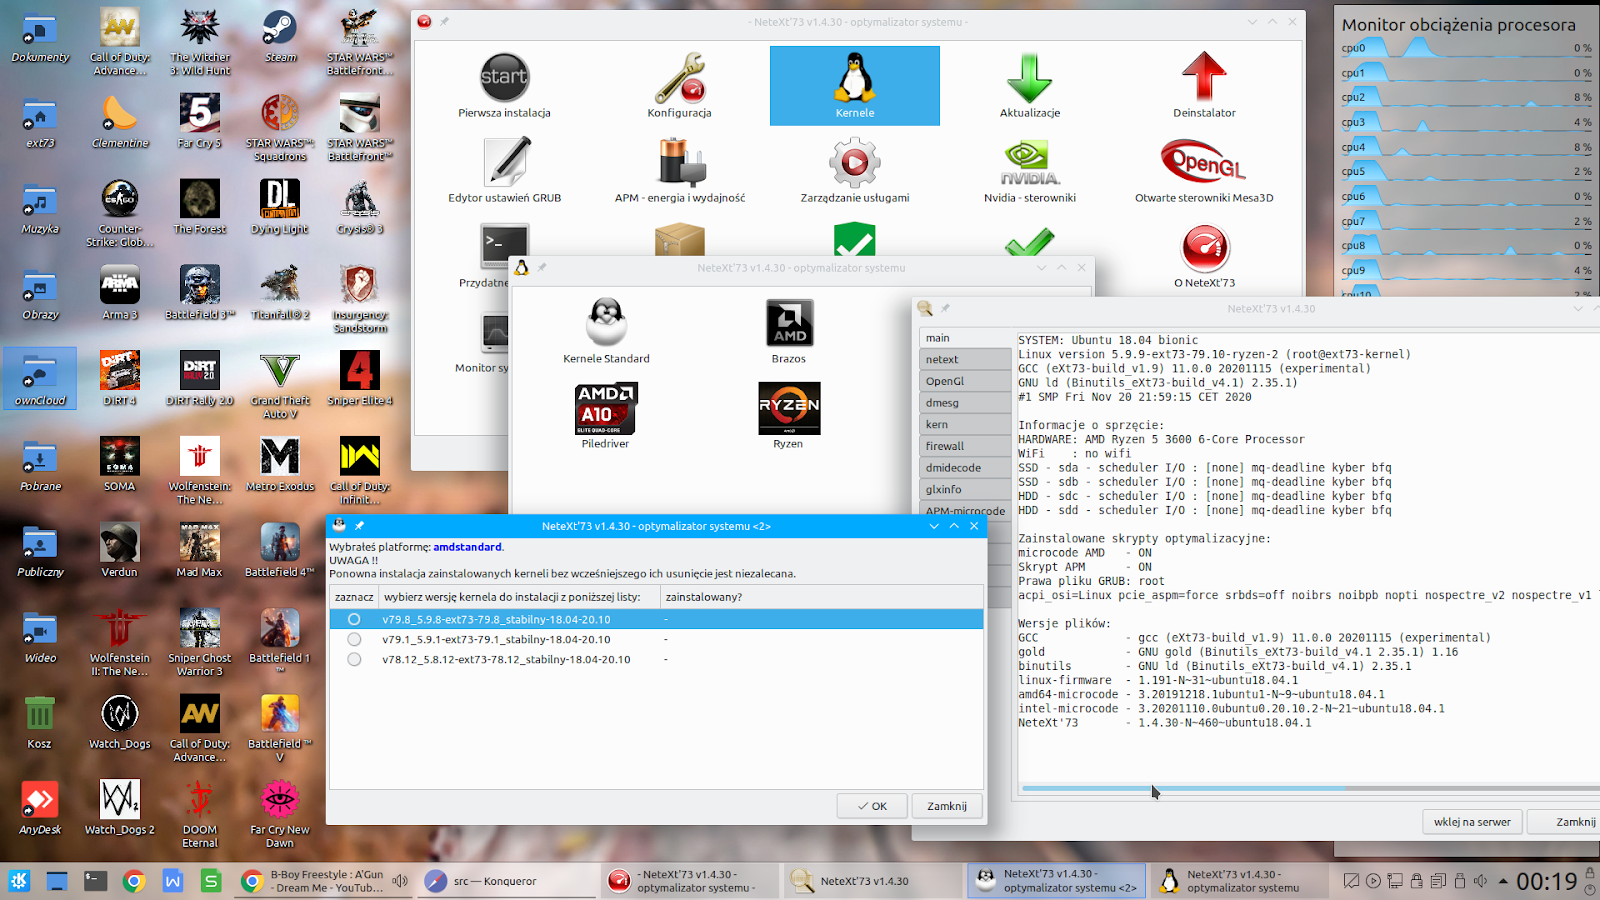The height and width of the screenshot is (900, 1600).
Task: Select kernel v78.12_5.8.12 radio button
Action: point(354,660)
